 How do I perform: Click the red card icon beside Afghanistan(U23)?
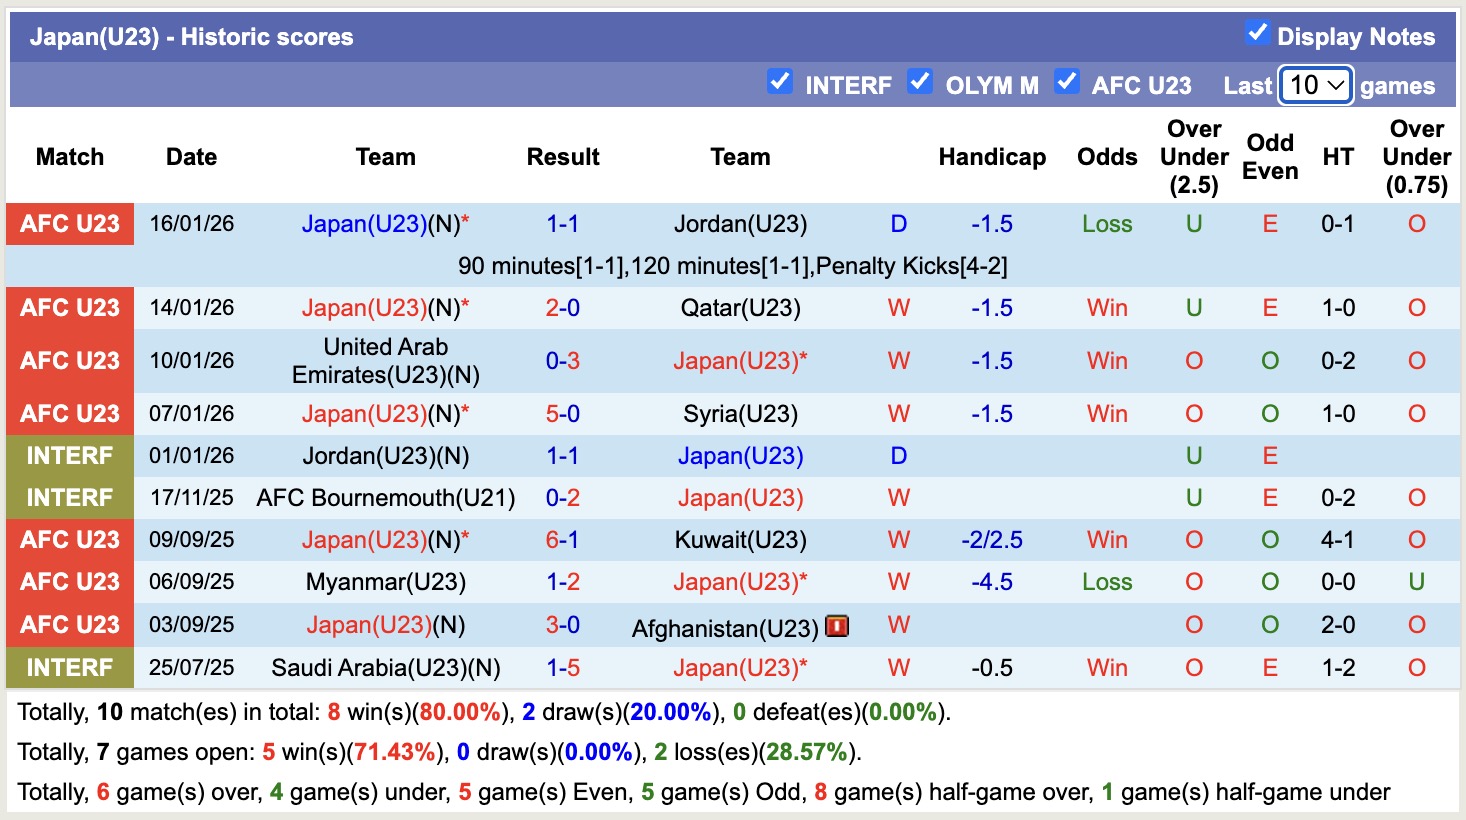click(x=836, y=625)
